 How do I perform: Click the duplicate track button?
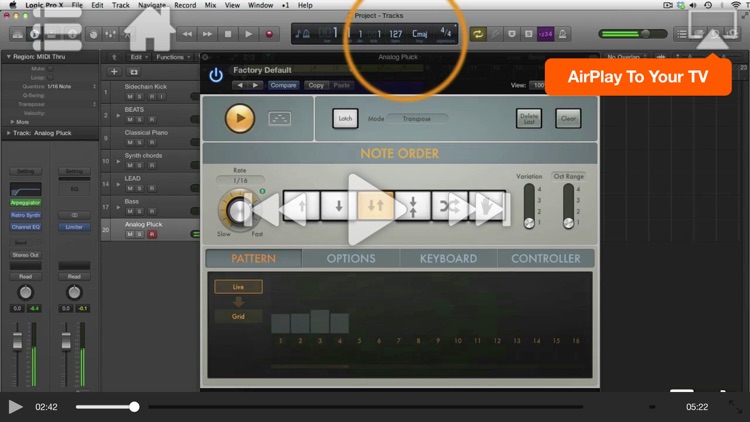(x=134, y=72)
